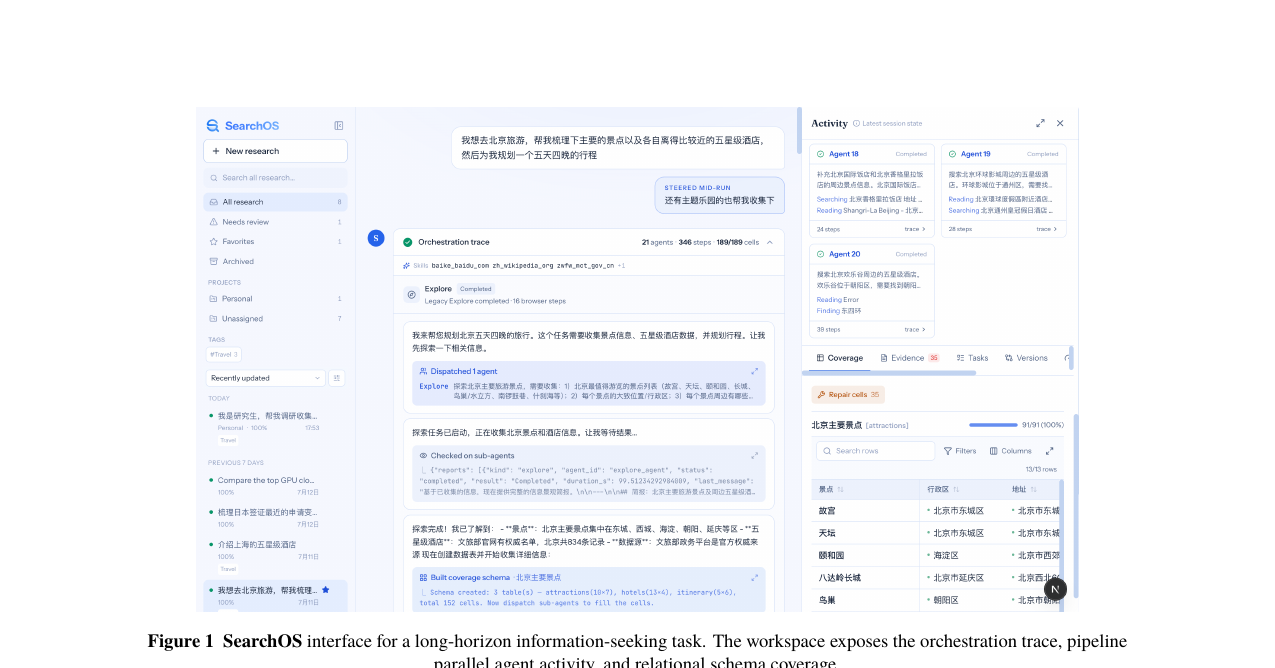Expand the attractions table to fullscreen
Viewport: 1275px width, 668px height.
click(x=1049, y=451)
